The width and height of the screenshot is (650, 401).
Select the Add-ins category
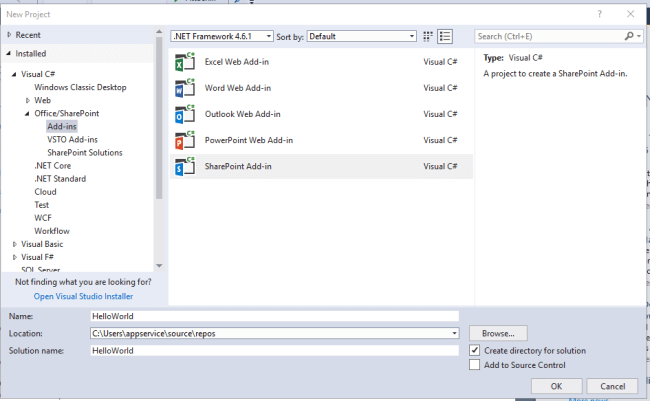pos(62,126)
